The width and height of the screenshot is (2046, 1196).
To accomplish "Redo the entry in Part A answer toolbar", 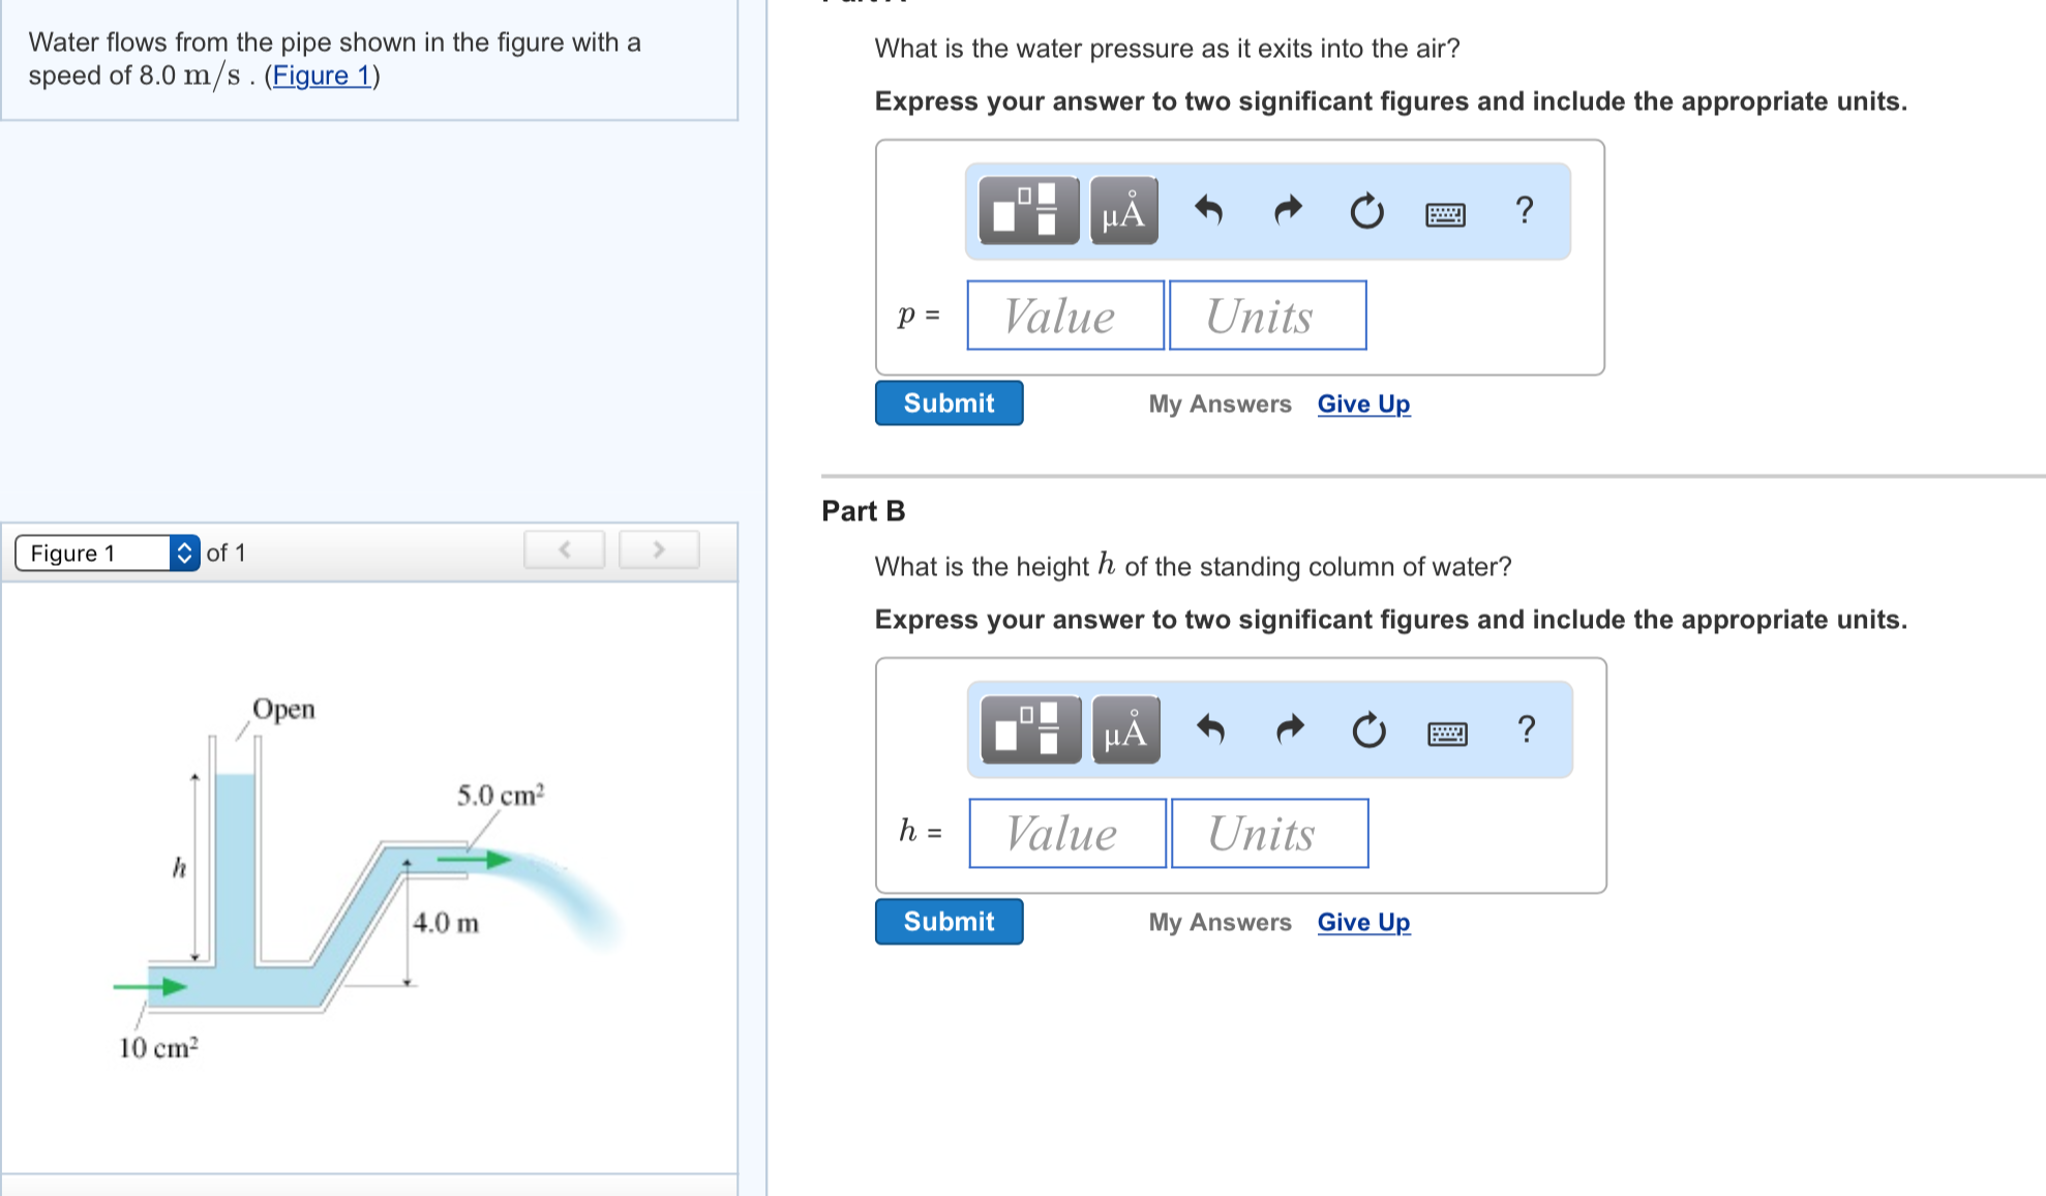I will pyautogui.click(x=1287, y=211).
